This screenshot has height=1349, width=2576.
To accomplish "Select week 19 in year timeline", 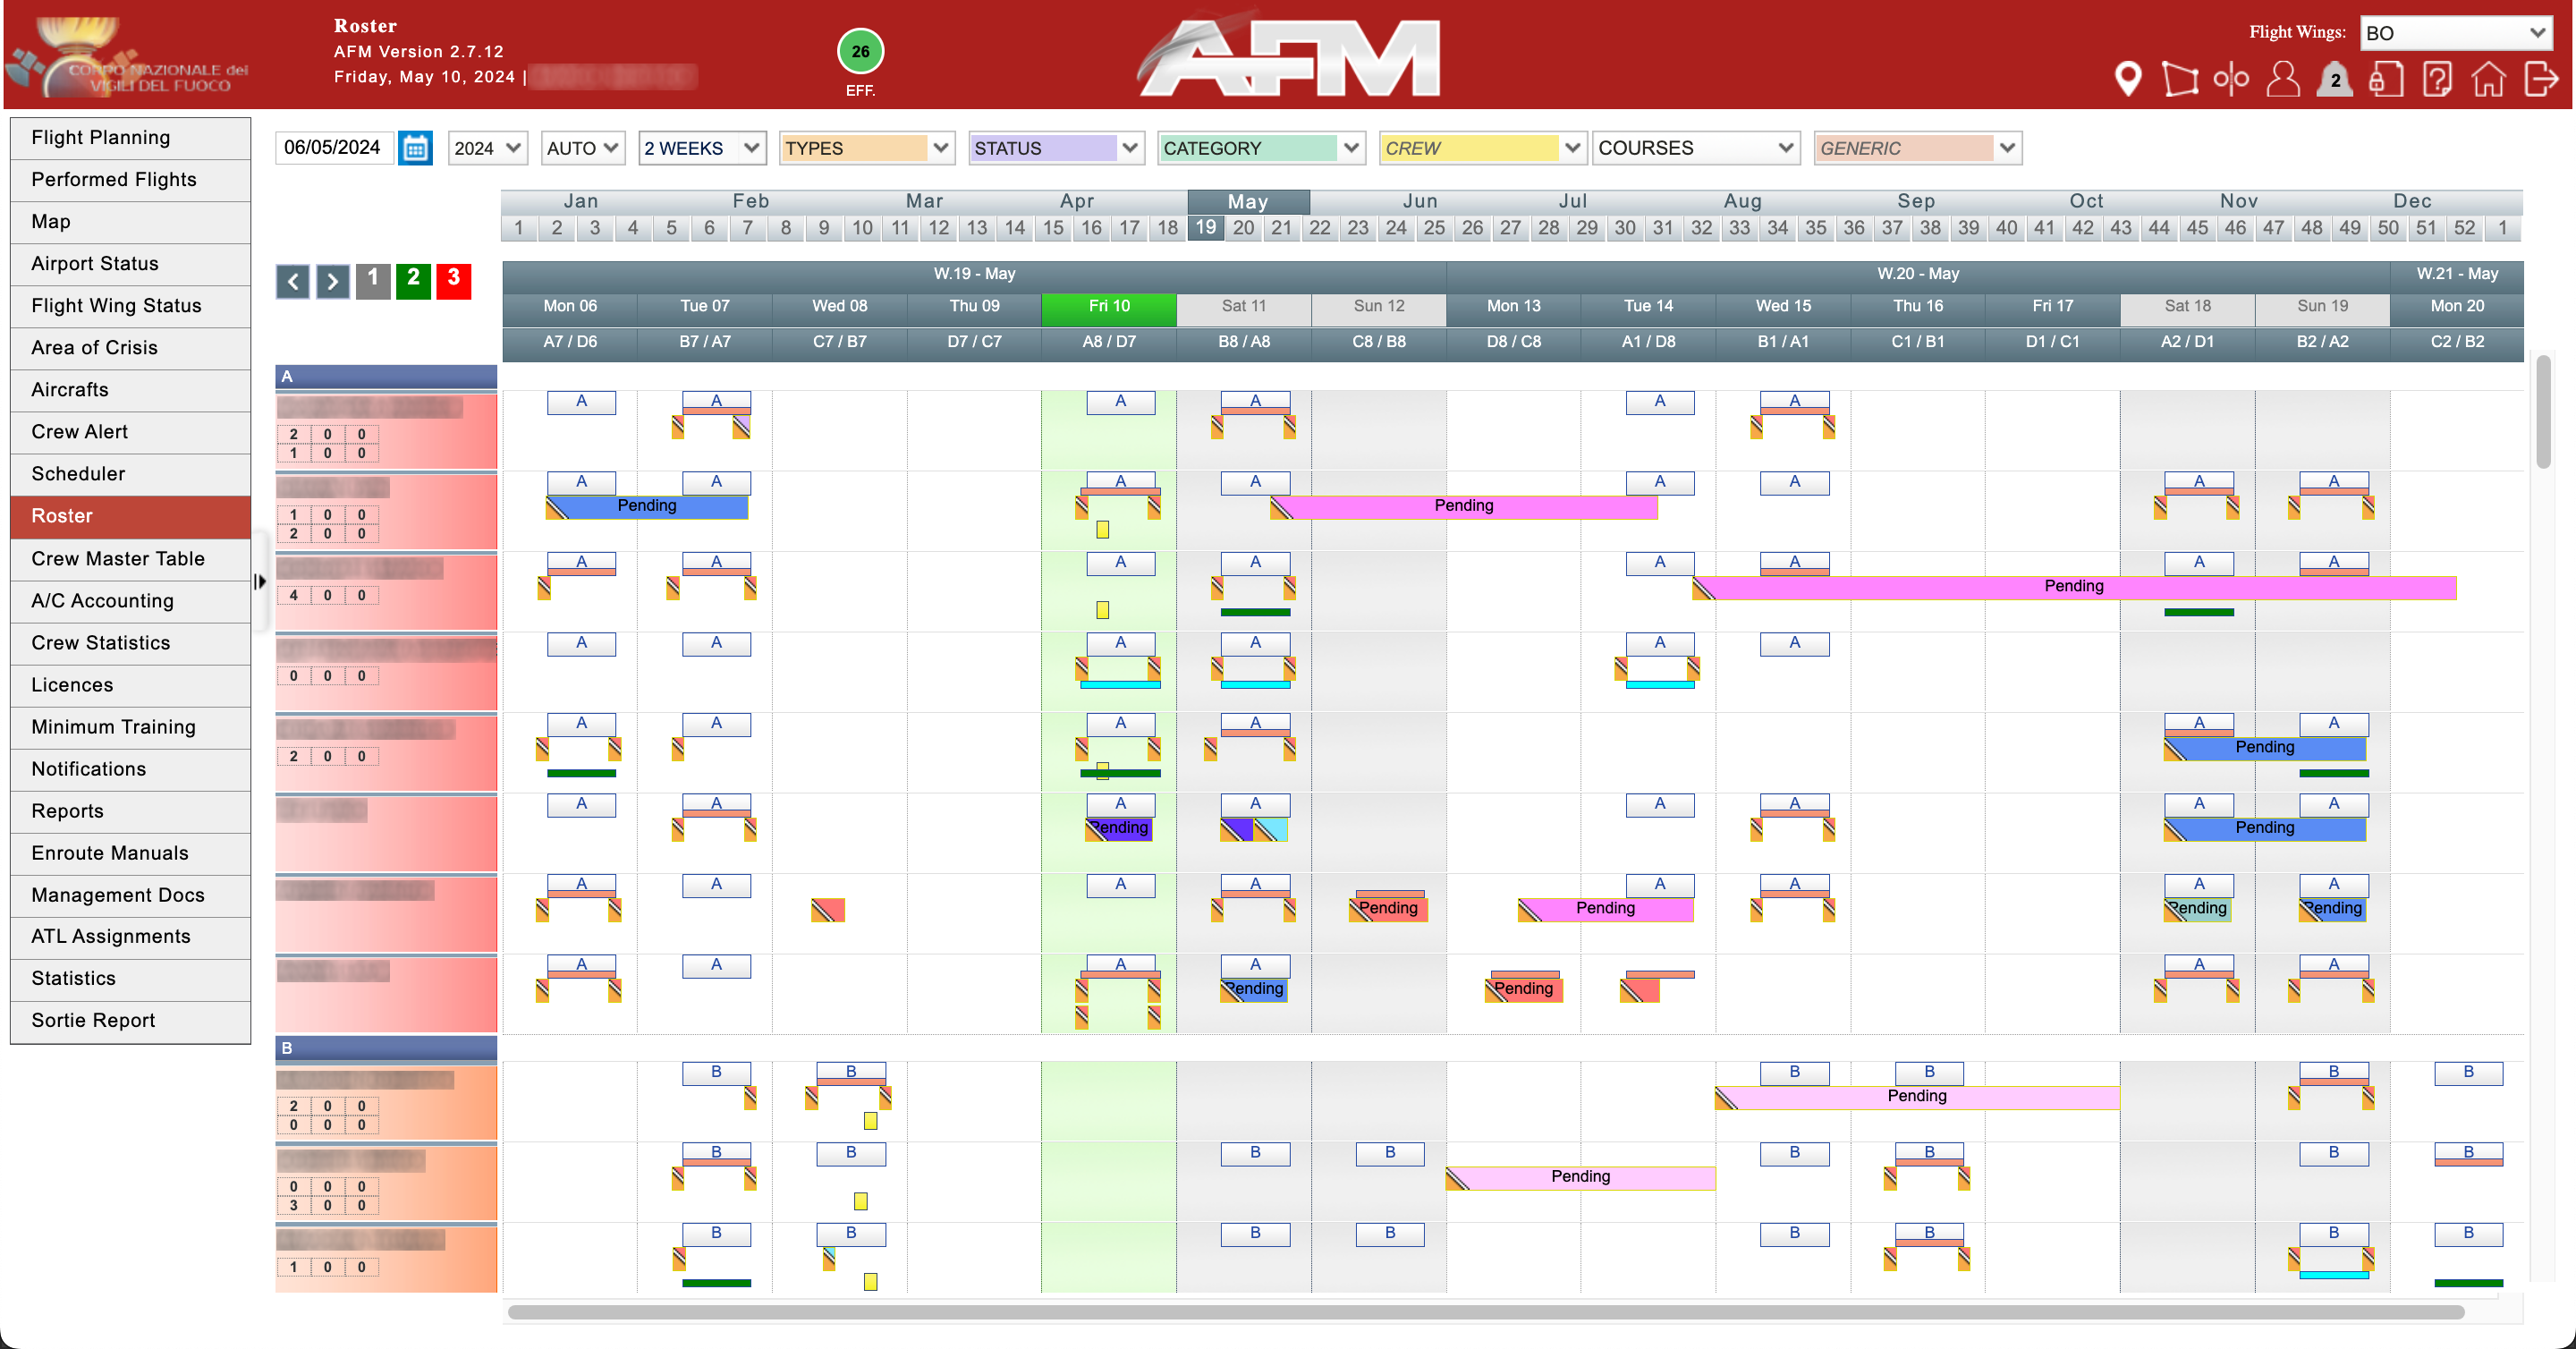I will click(1206, 228).
